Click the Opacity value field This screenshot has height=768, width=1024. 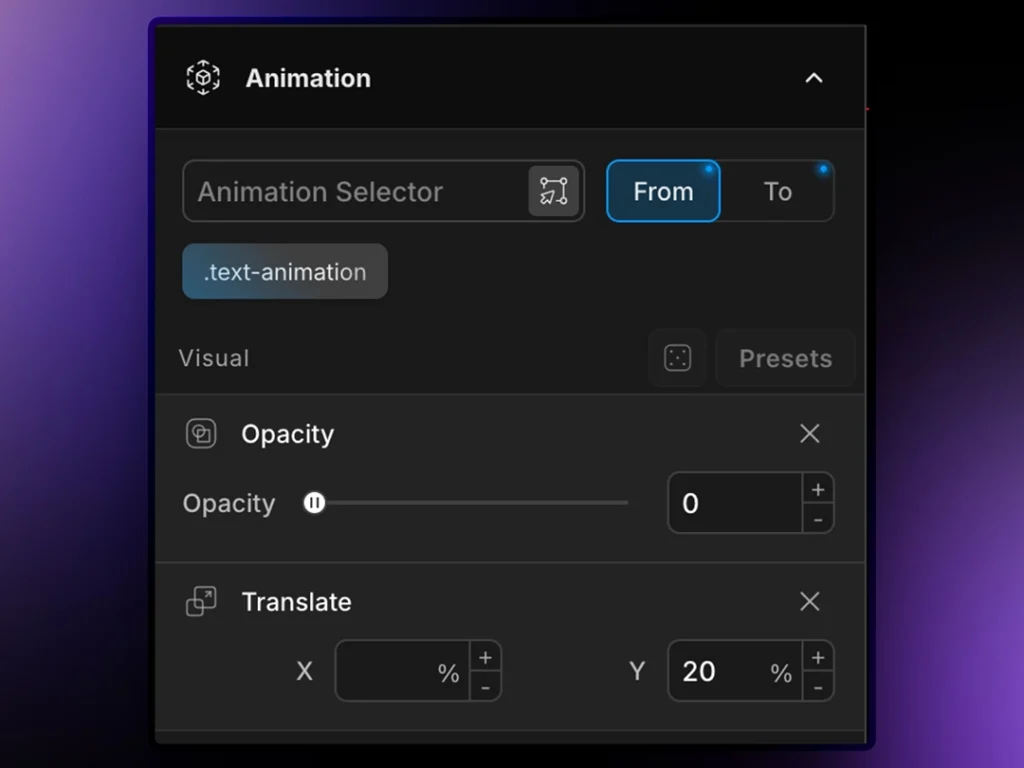point(735,503)
